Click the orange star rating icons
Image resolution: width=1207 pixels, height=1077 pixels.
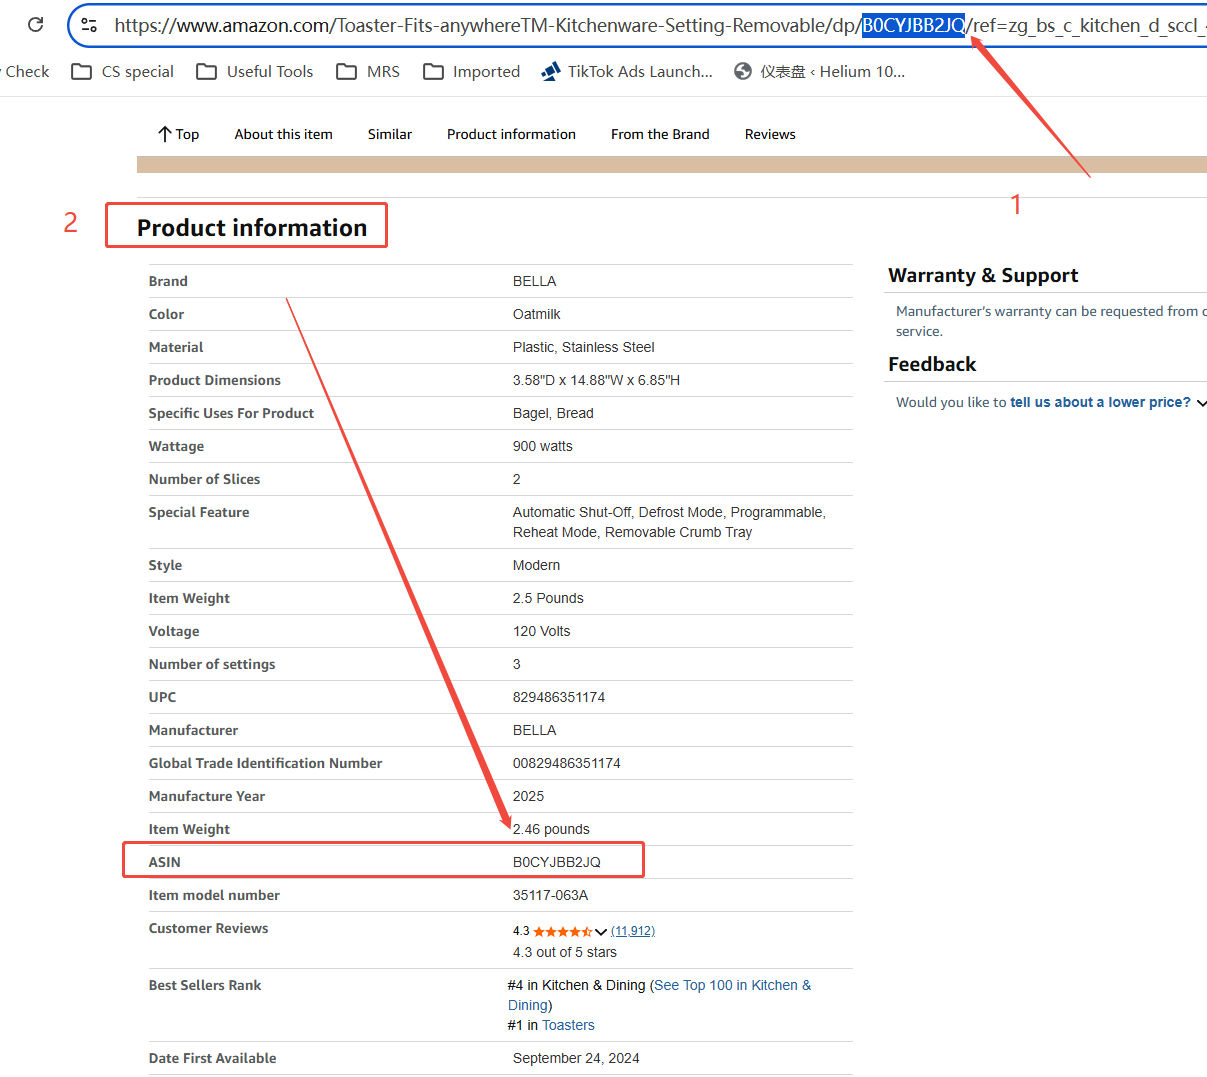click(562, 931)
